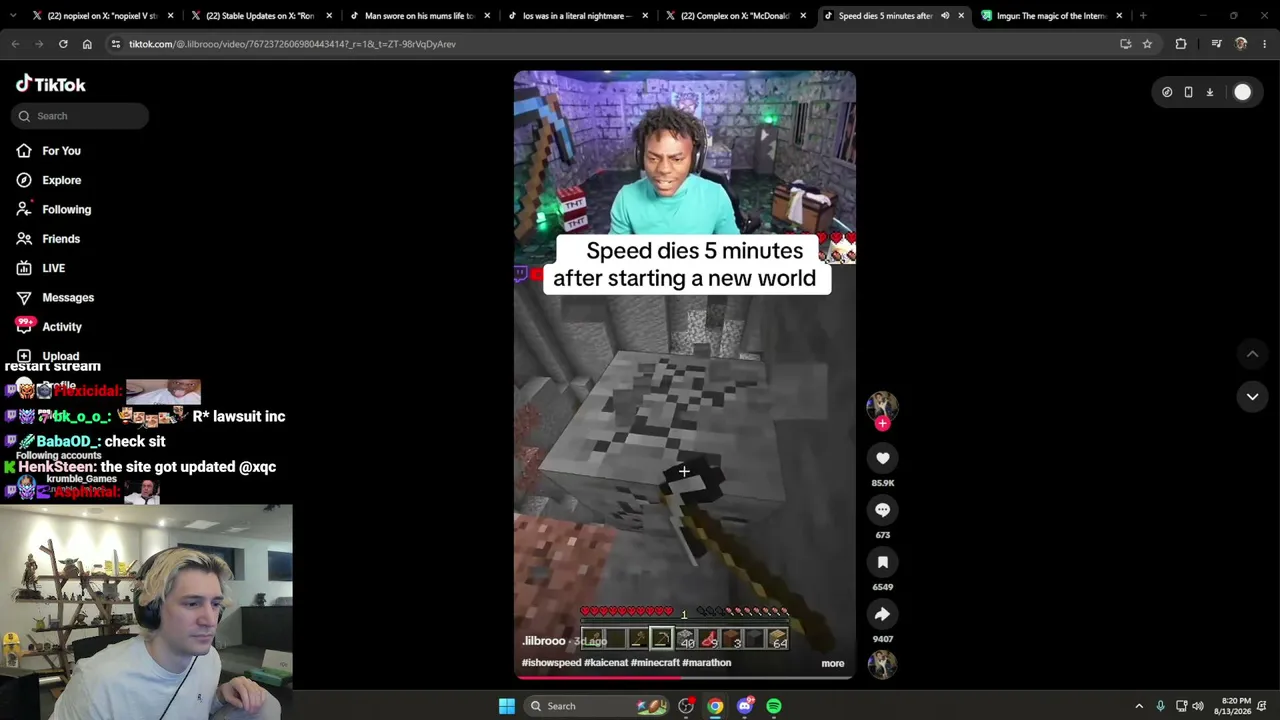Expand the video caption with 'more'
The width and height of the screenshot is (1280, 720).
tap(832, 663)
